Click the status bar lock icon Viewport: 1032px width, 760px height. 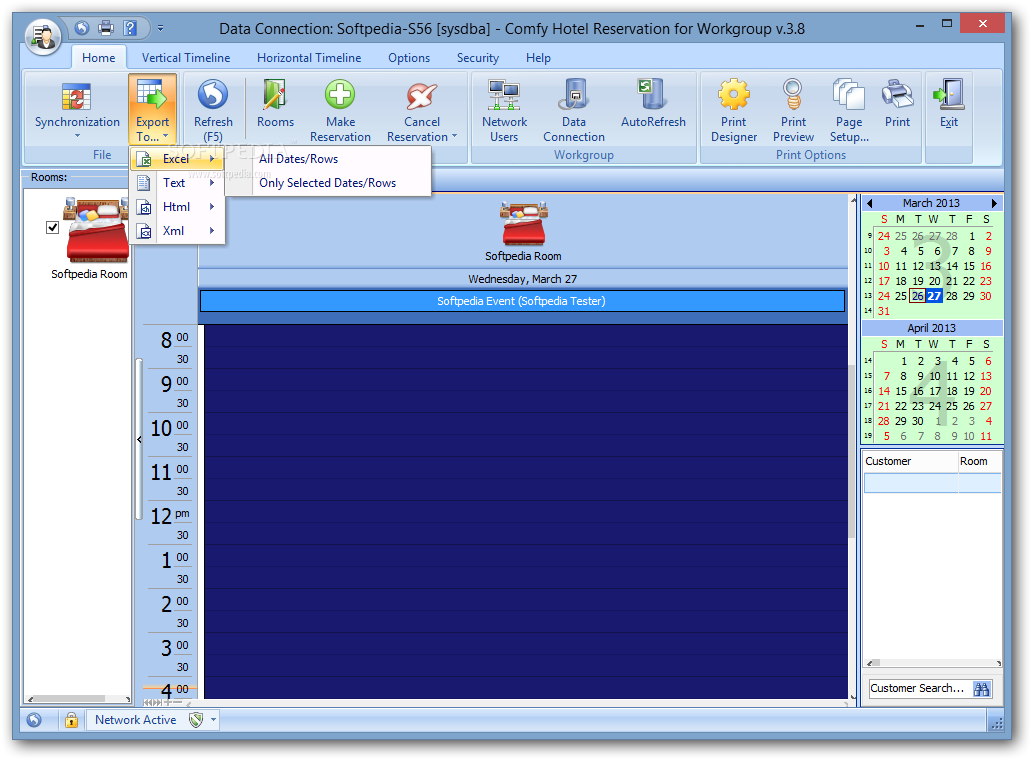click(x=71, y=720)
